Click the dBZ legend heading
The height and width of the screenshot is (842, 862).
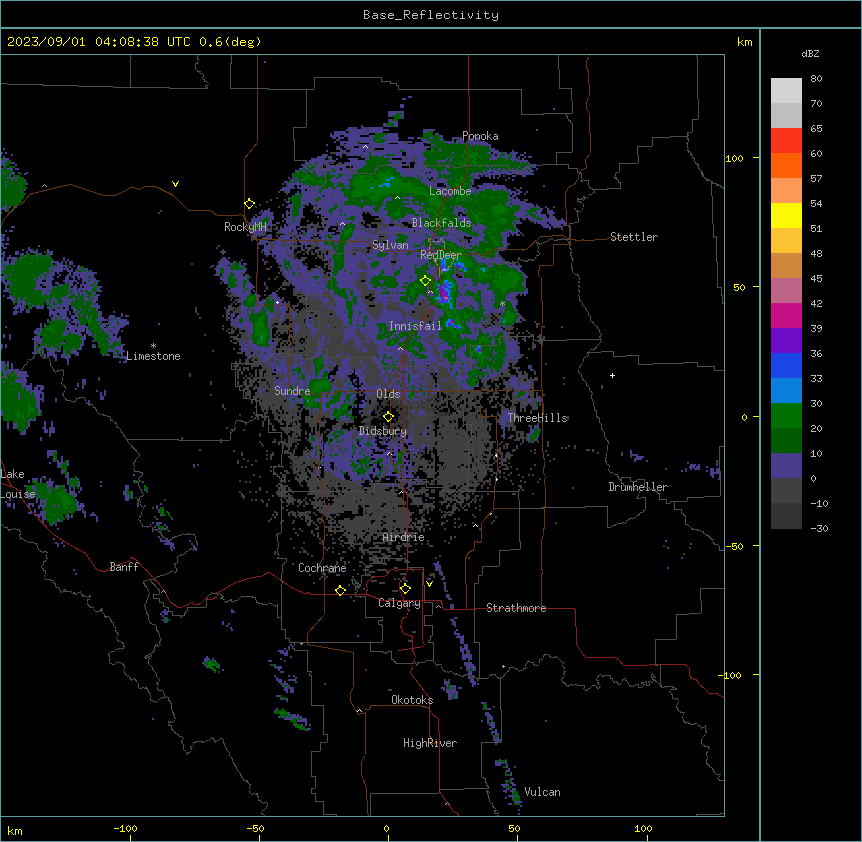[810, 54]
